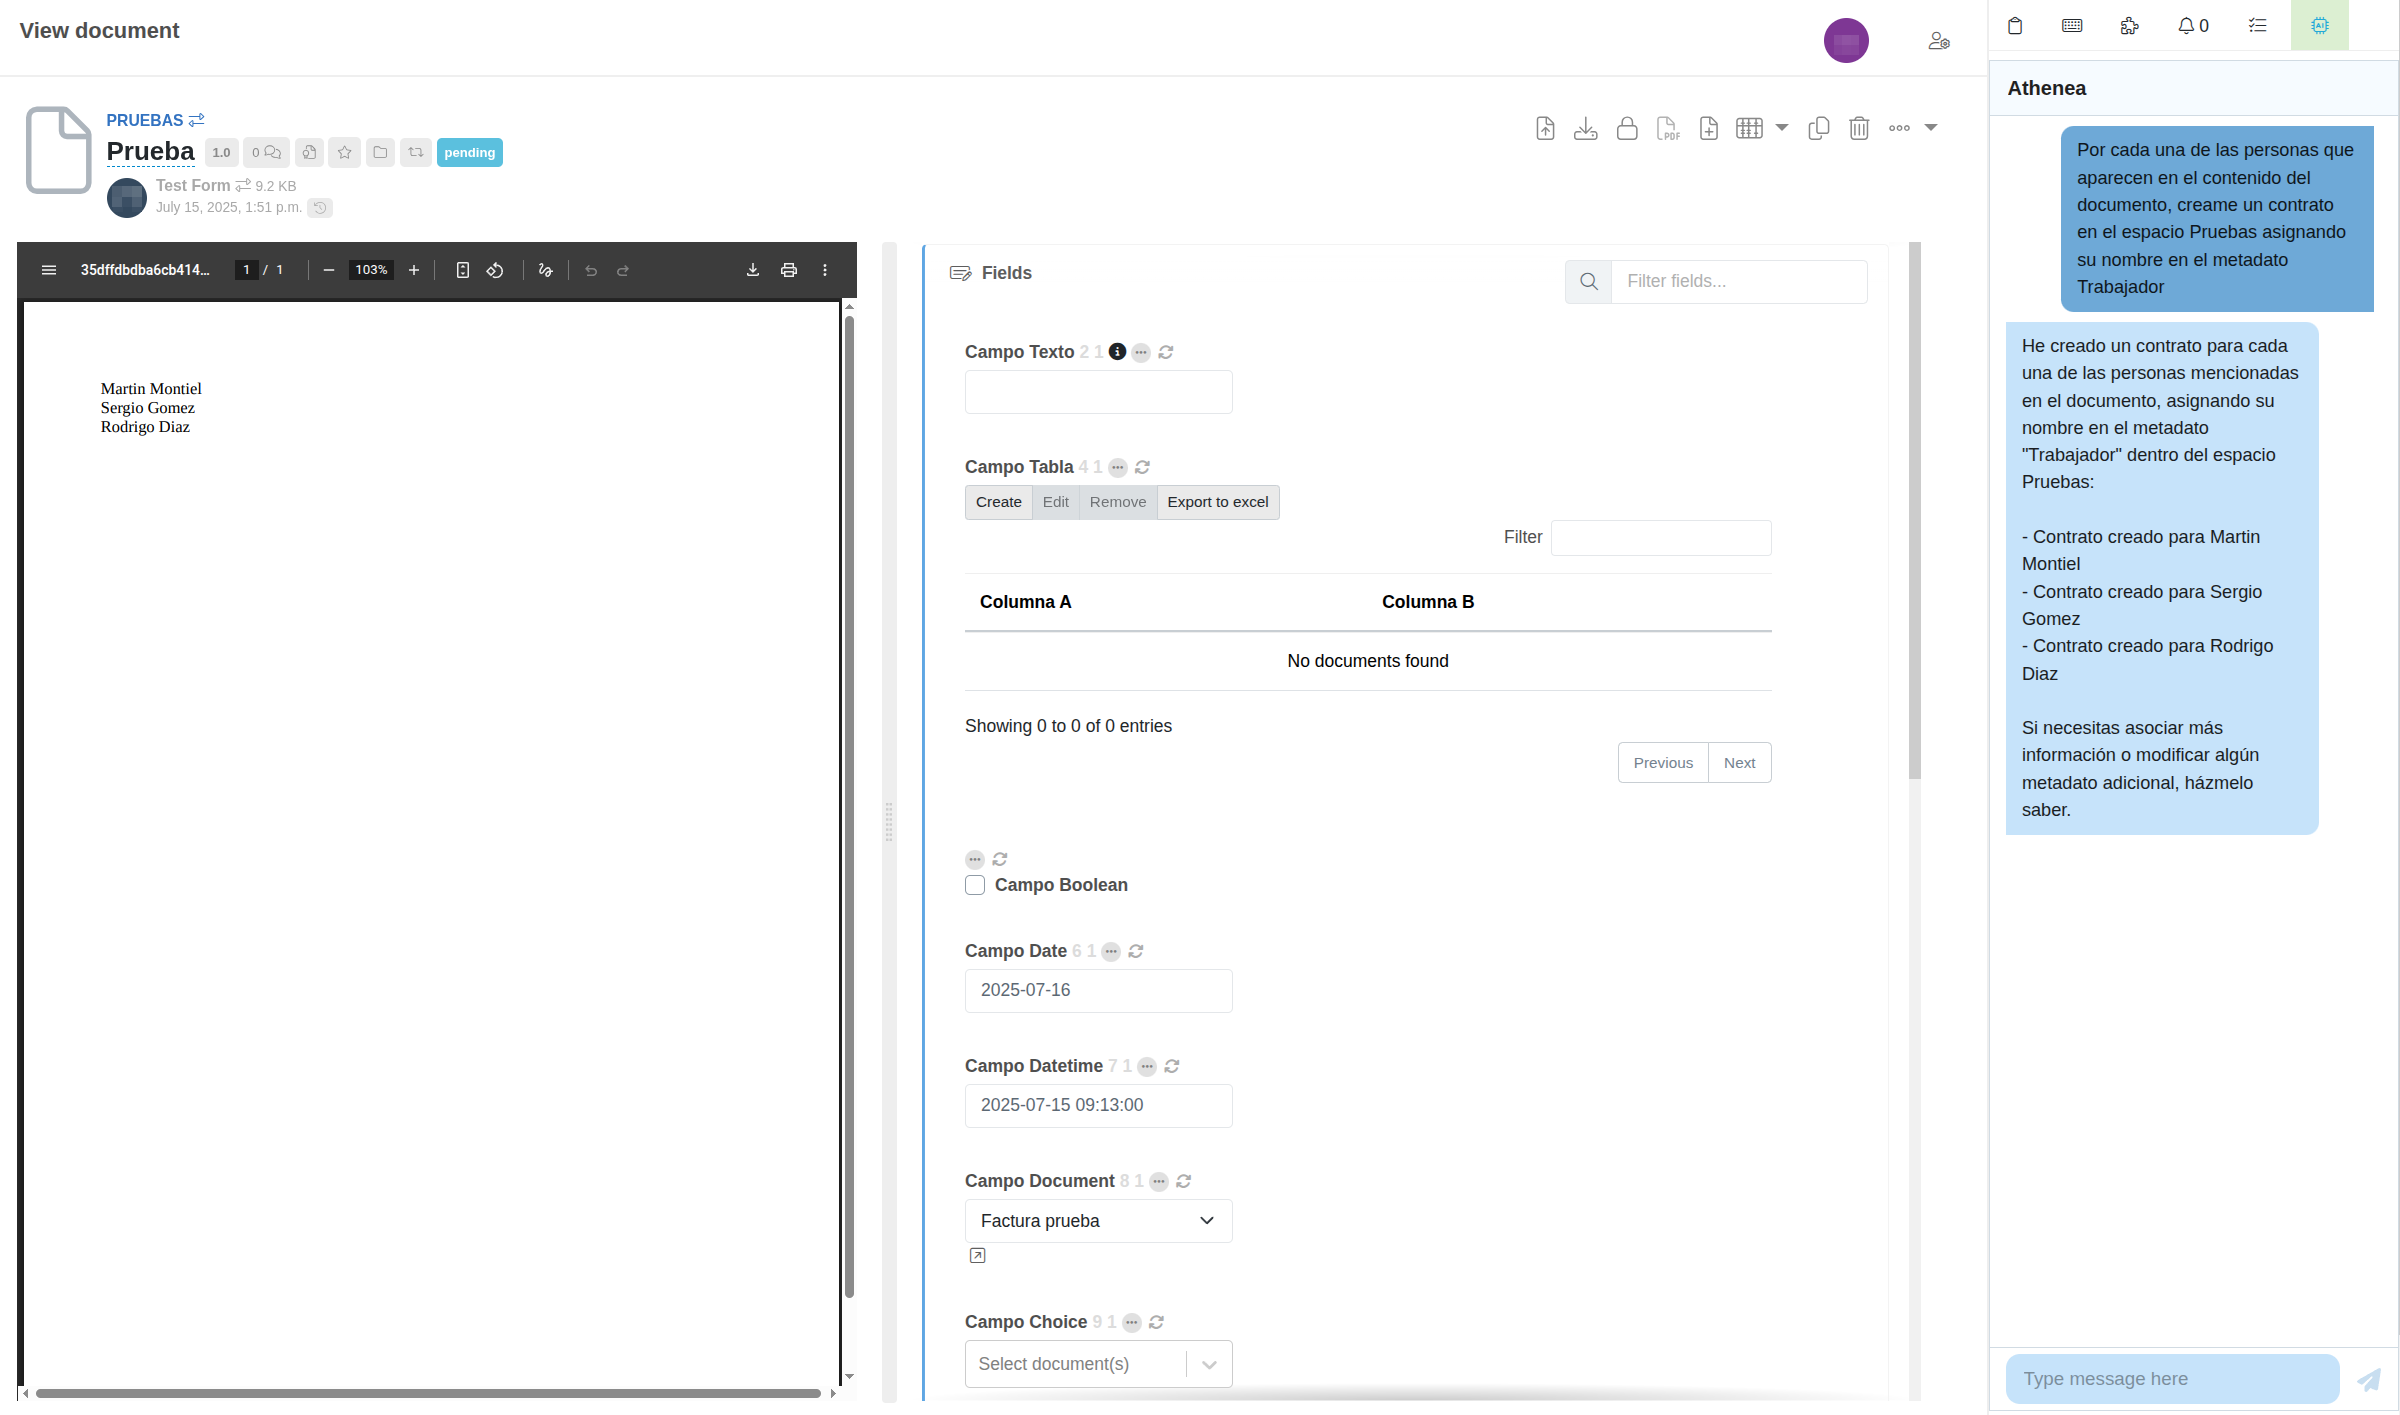Click Export to excel button
The image size is (2400, 1415).
pyautogui.click(x=1217, y=502)
